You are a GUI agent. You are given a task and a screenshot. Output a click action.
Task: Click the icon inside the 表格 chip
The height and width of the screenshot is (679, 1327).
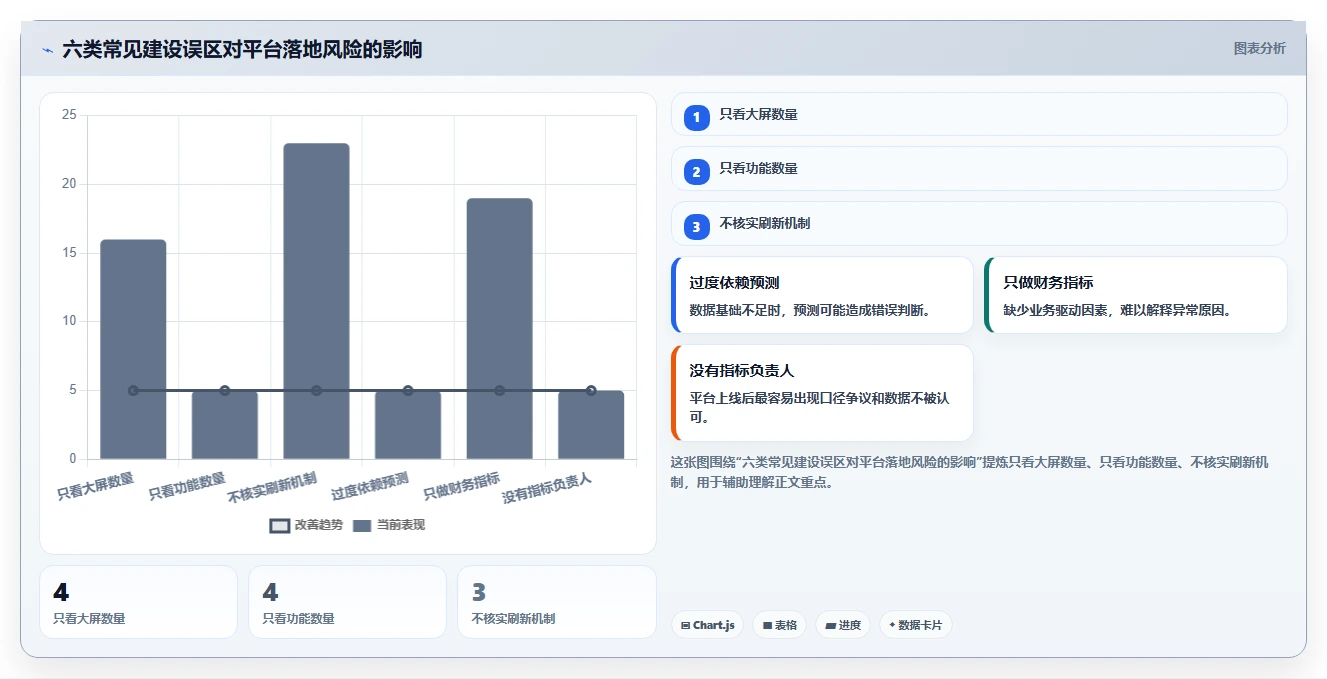pyautogui.click(x=767, y=625)
